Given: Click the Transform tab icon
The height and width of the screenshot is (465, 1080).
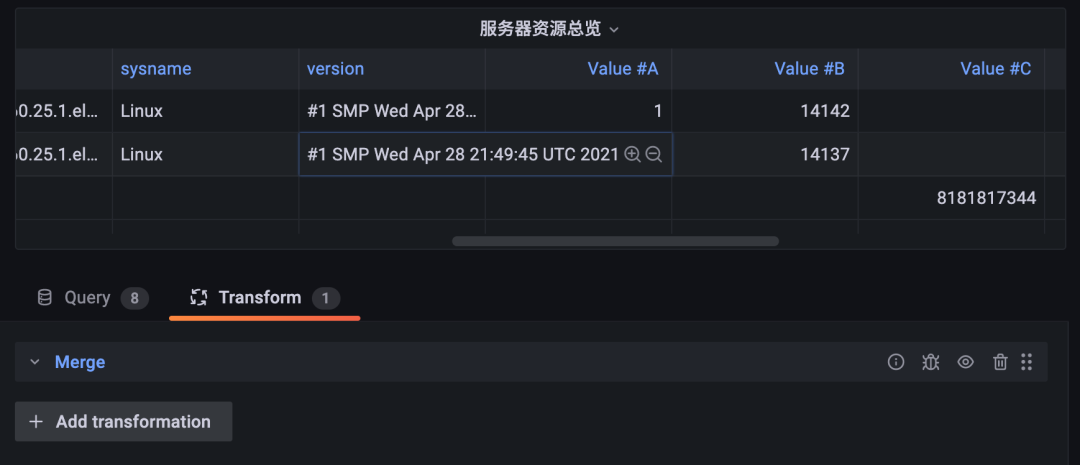Looking at the screenshot, I should point(199,298).
